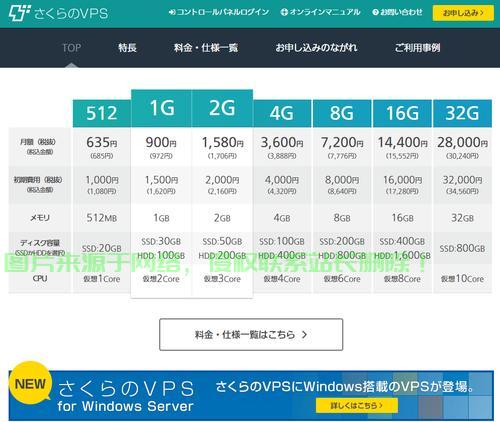The image size is (500, 422).
Task: Select the 8G plan column header
Action: (342, 113)
